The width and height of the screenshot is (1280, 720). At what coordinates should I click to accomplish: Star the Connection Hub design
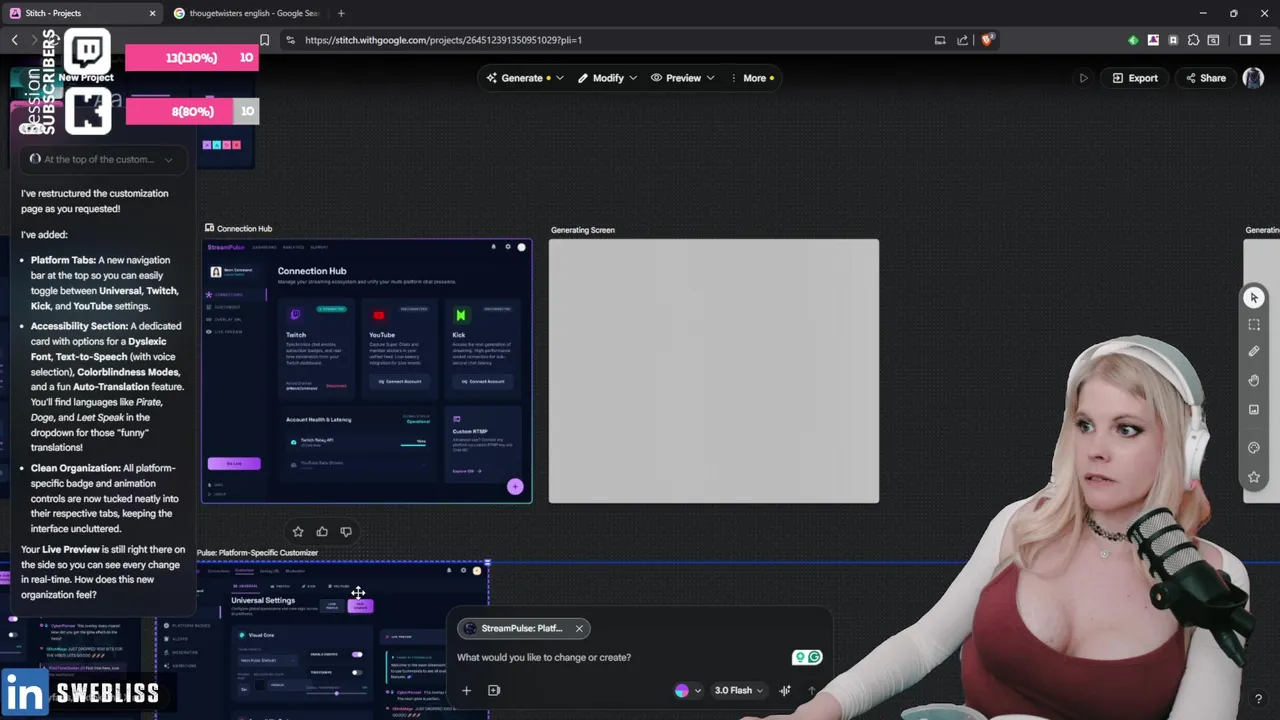[298, 532]
